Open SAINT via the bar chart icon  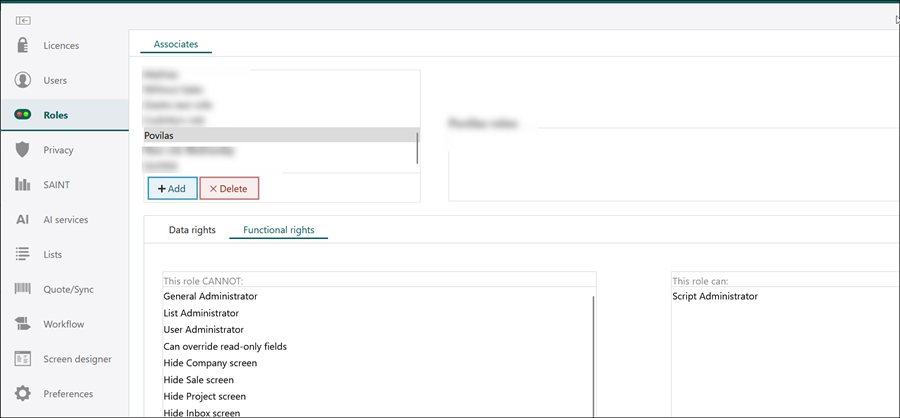22,184
